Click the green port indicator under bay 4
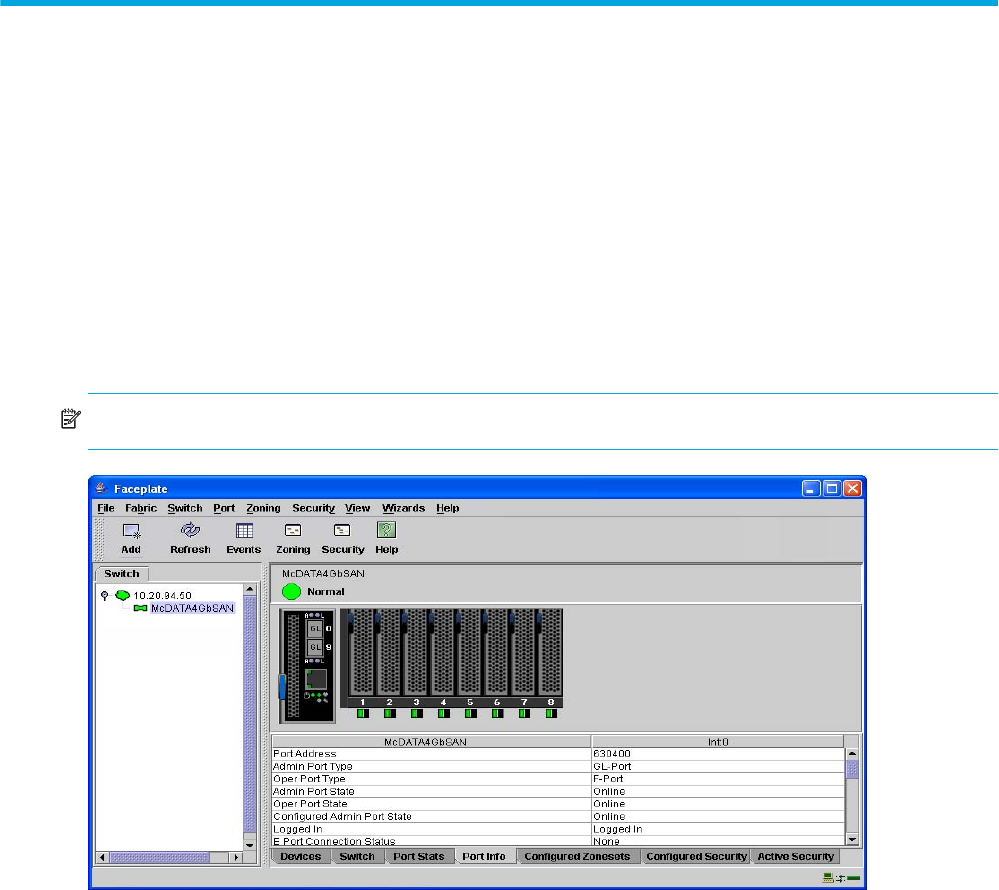This screenshot has width=999, height=890. (443, 714)
